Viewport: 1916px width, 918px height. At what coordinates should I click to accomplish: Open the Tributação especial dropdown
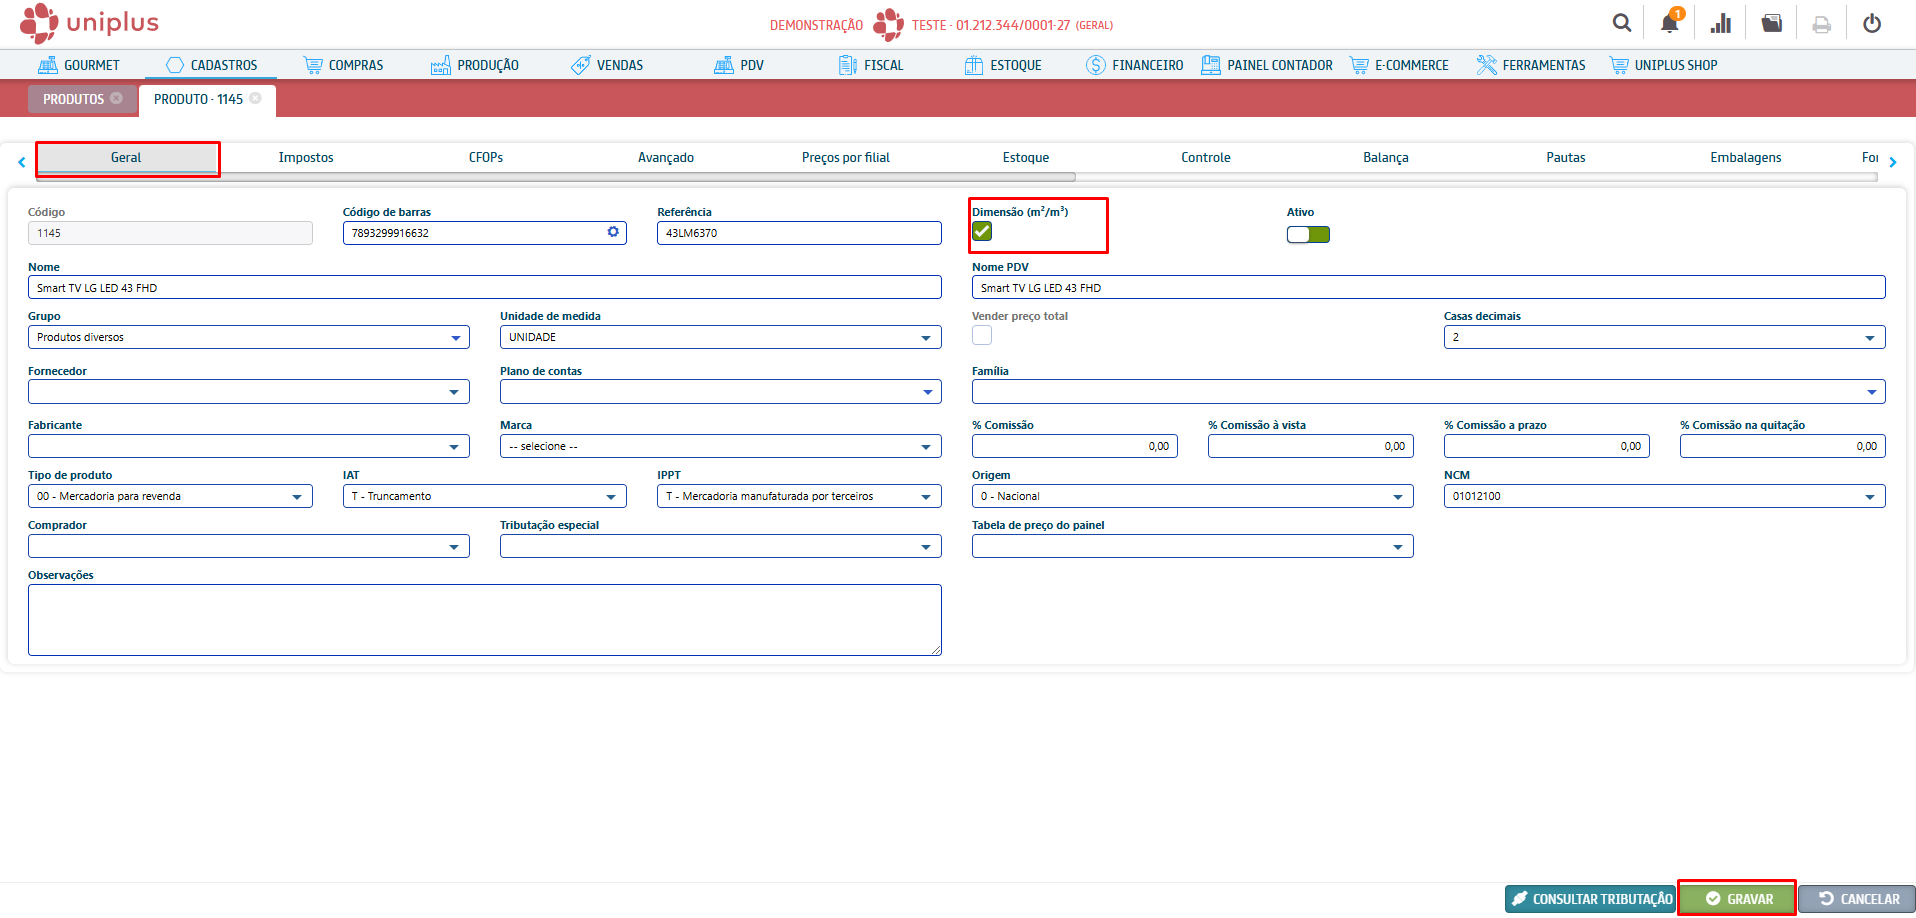pos(721,546)
